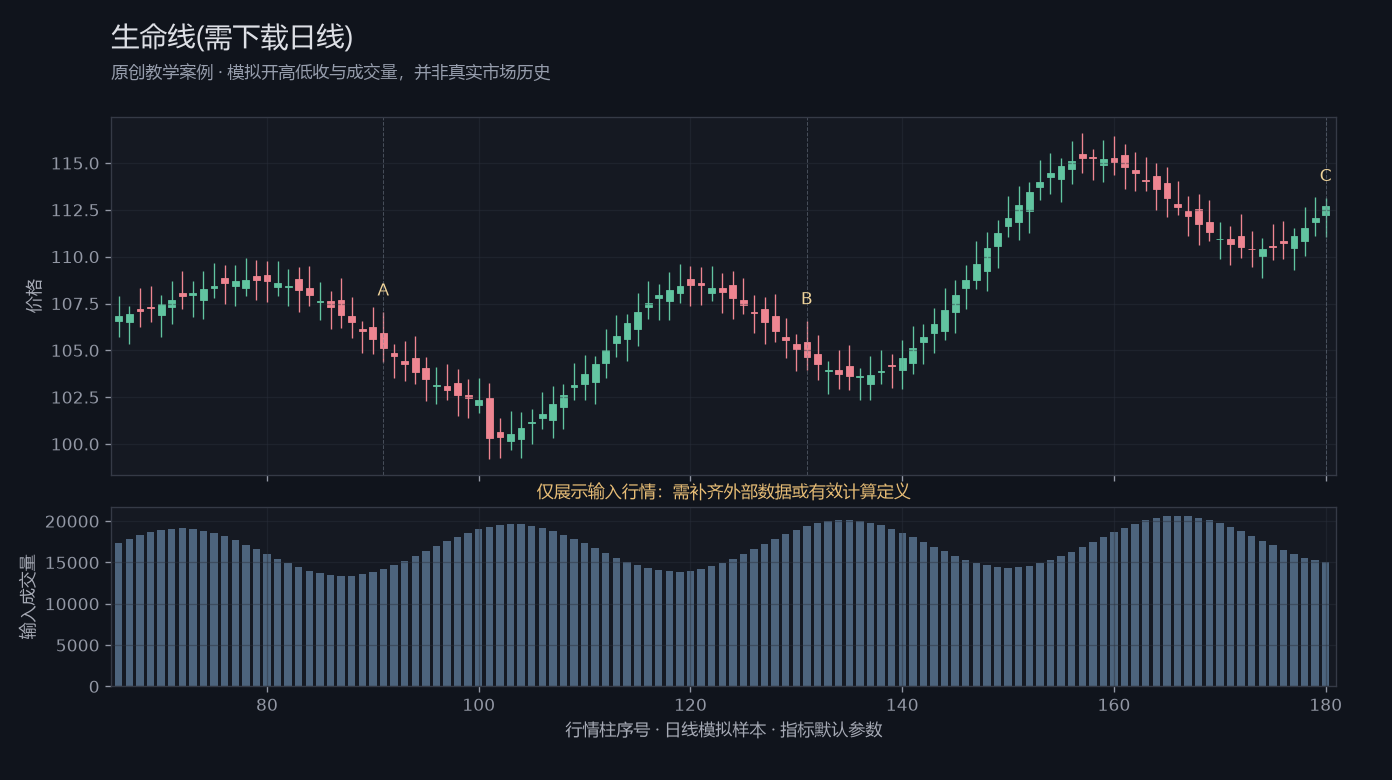Click the 180 tick on the bar index axis
The width and height of the screenshot is (1392, 780).
coord(1326,705)
